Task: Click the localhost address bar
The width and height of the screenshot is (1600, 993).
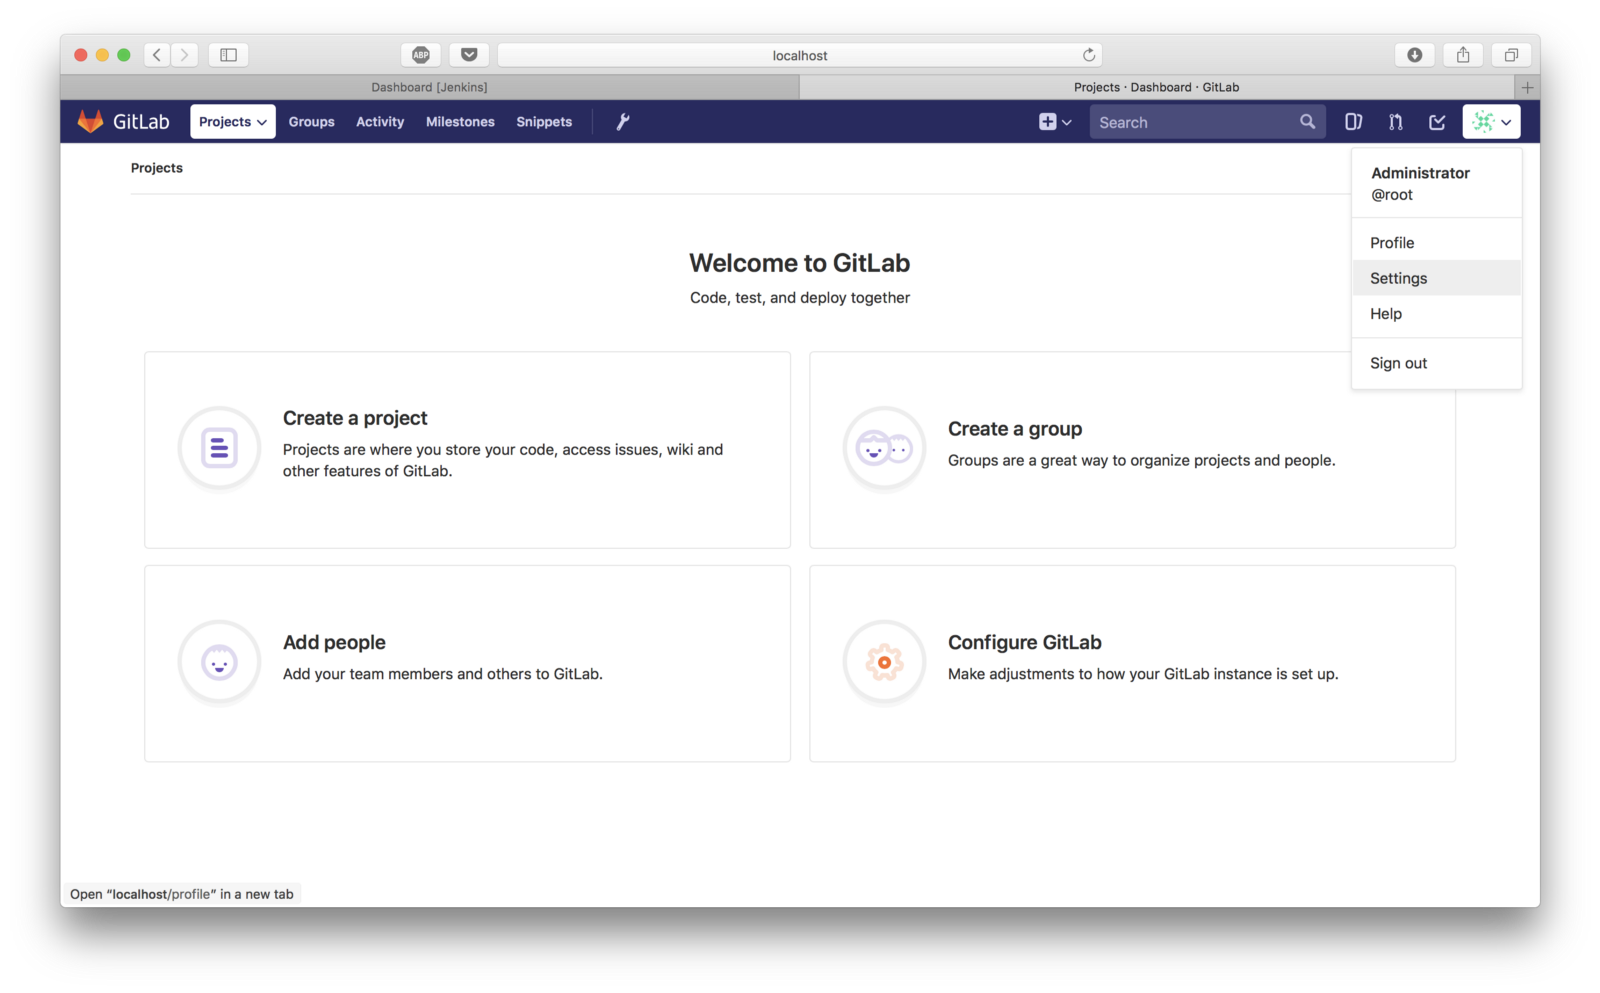Action: tap(800, 55)
